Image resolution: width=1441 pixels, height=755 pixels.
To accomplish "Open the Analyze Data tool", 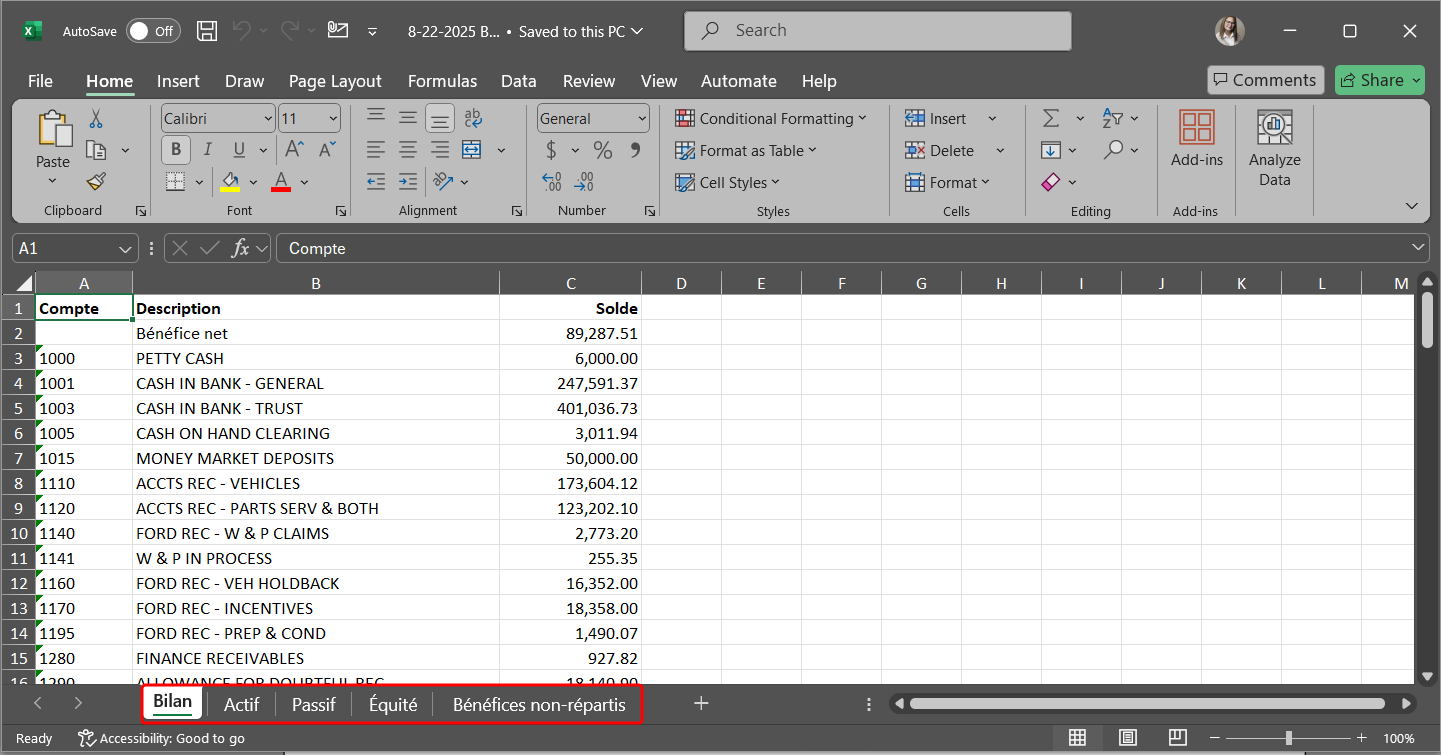I will [1274, 150].
